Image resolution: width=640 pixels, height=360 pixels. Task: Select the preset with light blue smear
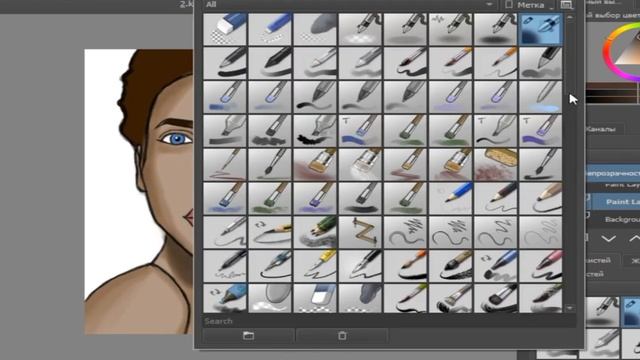541,97
